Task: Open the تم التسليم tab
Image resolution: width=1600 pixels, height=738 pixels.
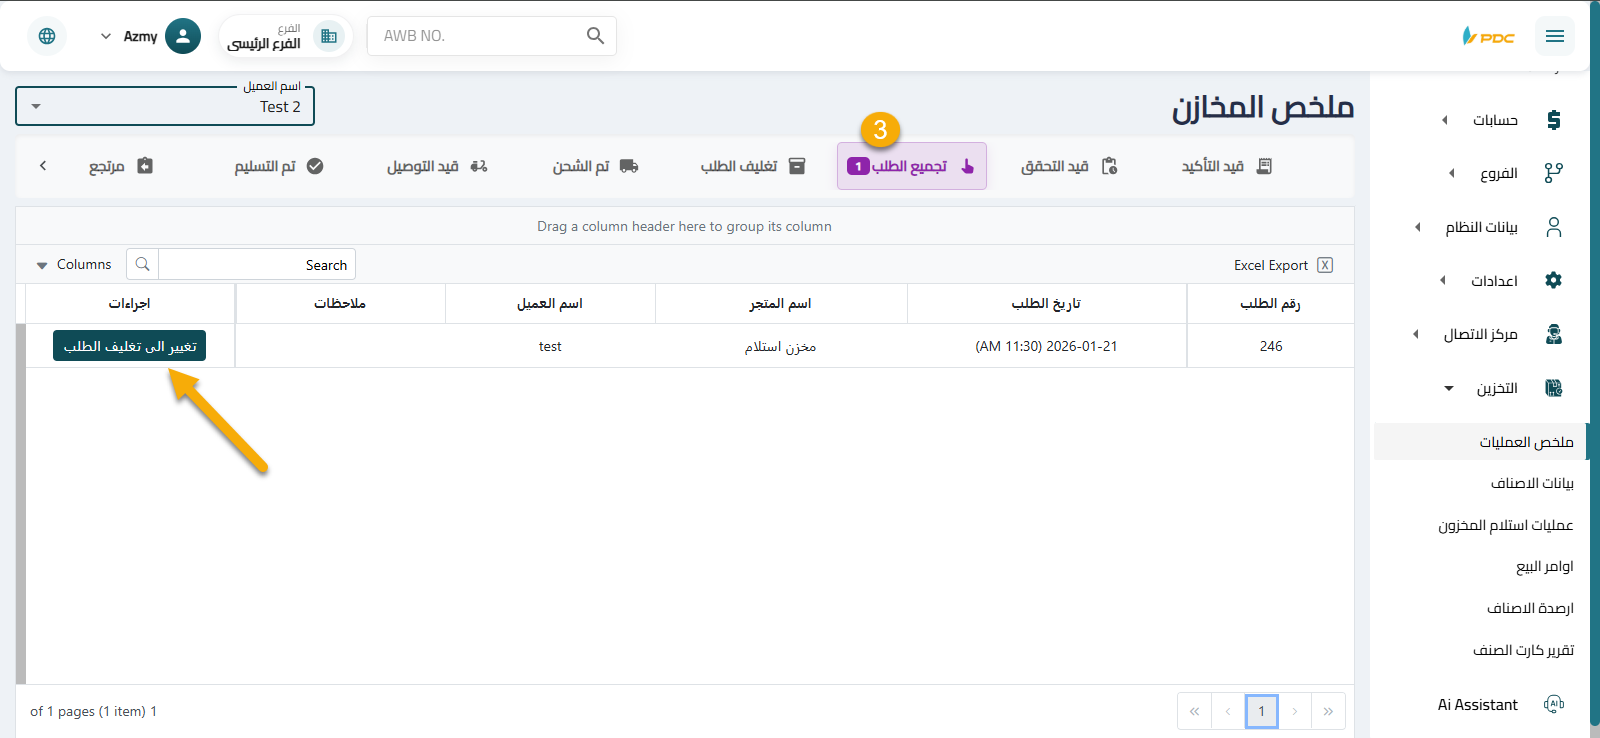Action: [279, 166]
